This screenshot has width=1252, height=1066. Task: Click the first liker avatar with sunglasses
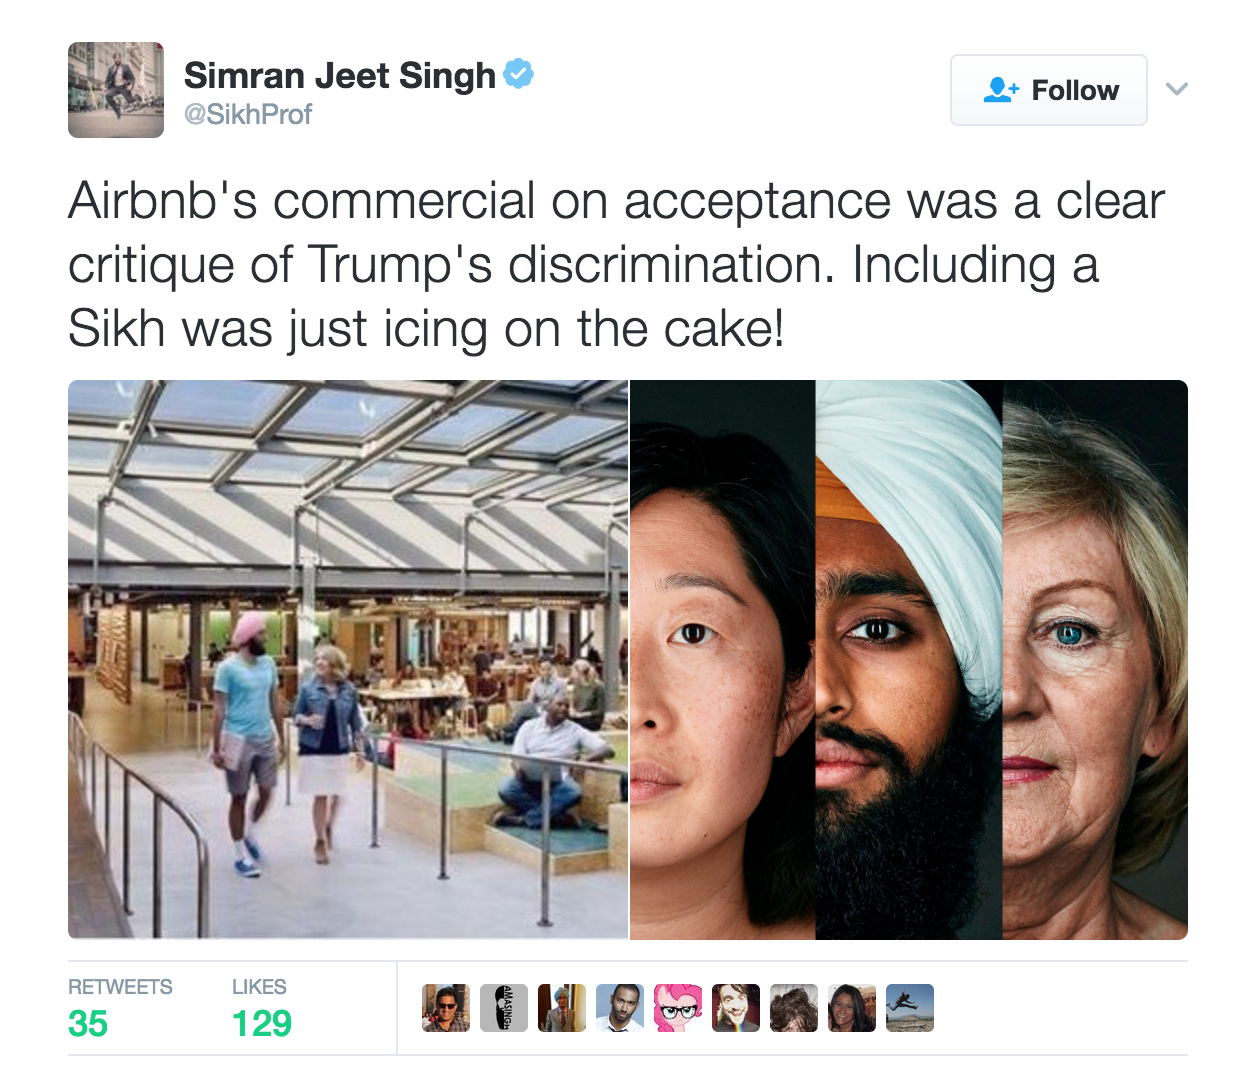click(x=446, y=1008)
